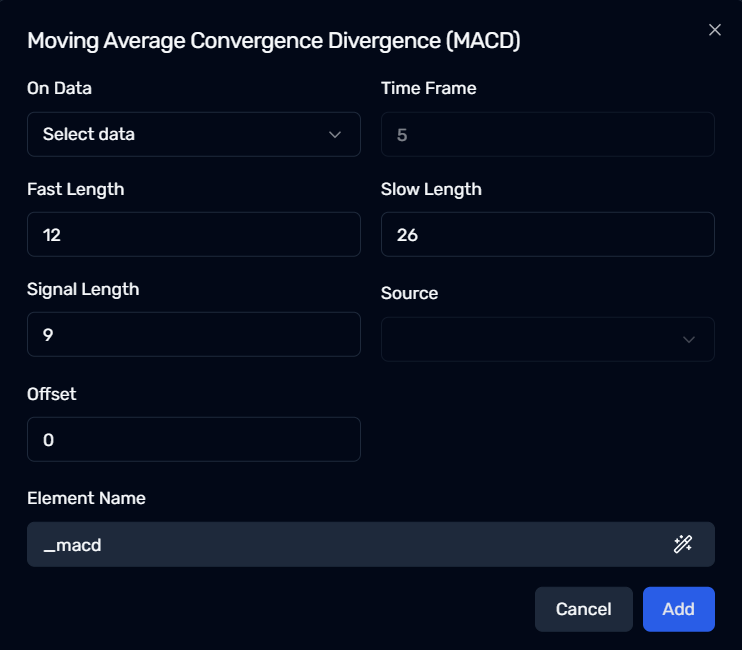Focus the Fast Length field with 12
The width and height of the screenshot is (742, 650).
(x=194, y=235)
